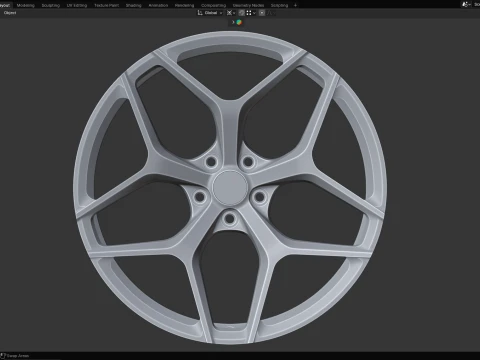This screenshot has width=480, height=360.
Task: Click the center cap of the wheel model
Action: (x=230, y=188)
